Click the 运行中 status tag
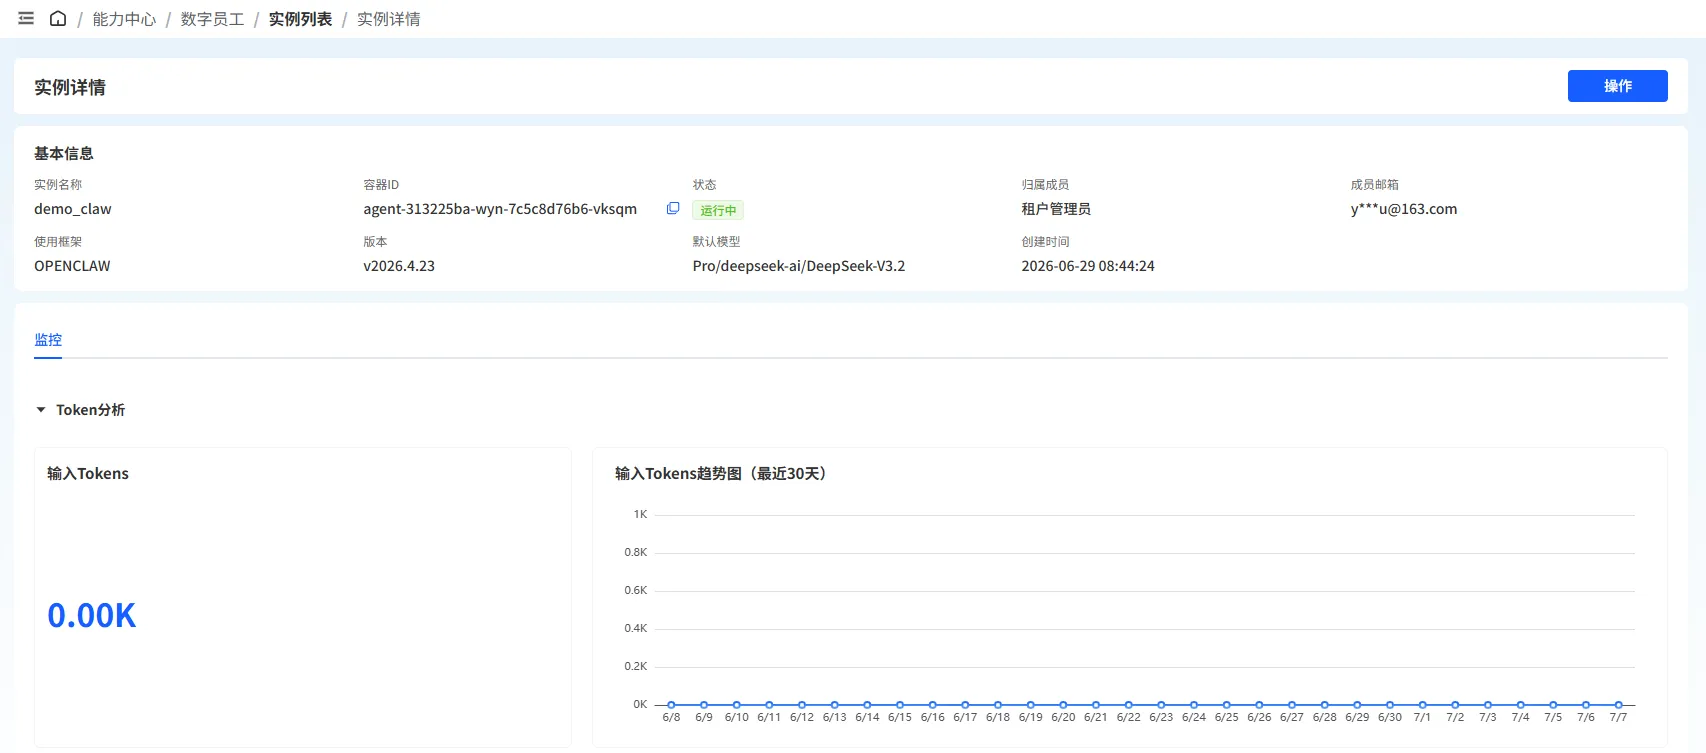 tap(718, 210)
